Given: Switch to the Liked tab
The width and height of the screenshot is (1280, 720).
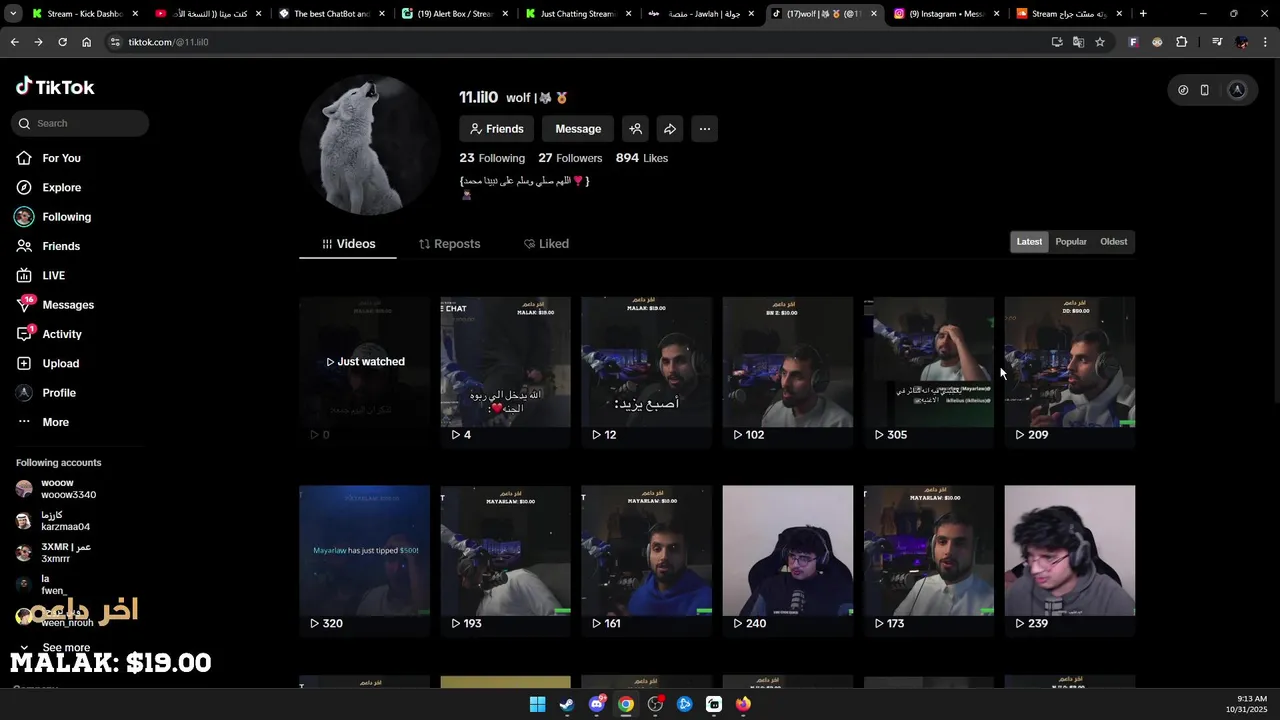Looking at the screenshot, I should pyautogui.click(x=546, y=244).
